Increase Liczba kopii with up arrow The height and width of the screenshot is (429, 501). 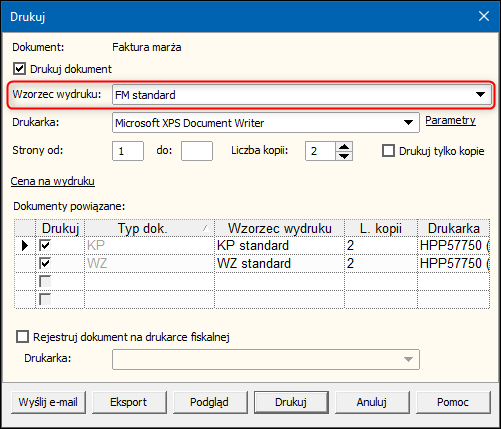pos(344,146)
